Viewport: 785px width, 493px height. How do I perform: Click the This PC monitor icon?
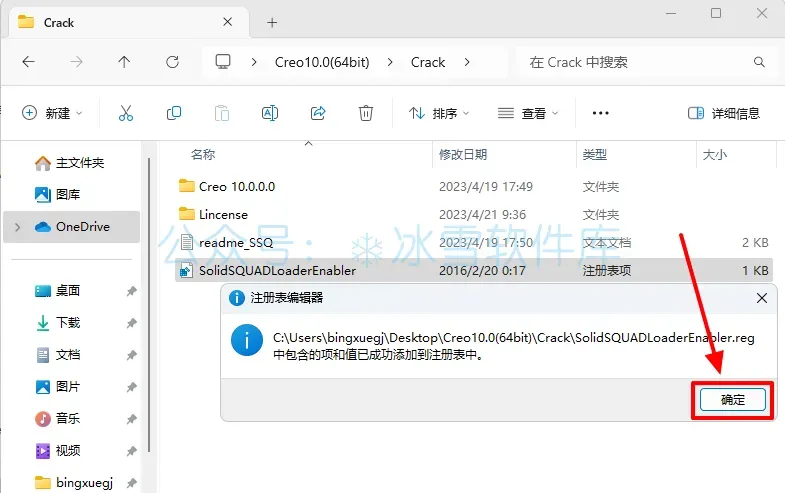click(x=223, y=62)
